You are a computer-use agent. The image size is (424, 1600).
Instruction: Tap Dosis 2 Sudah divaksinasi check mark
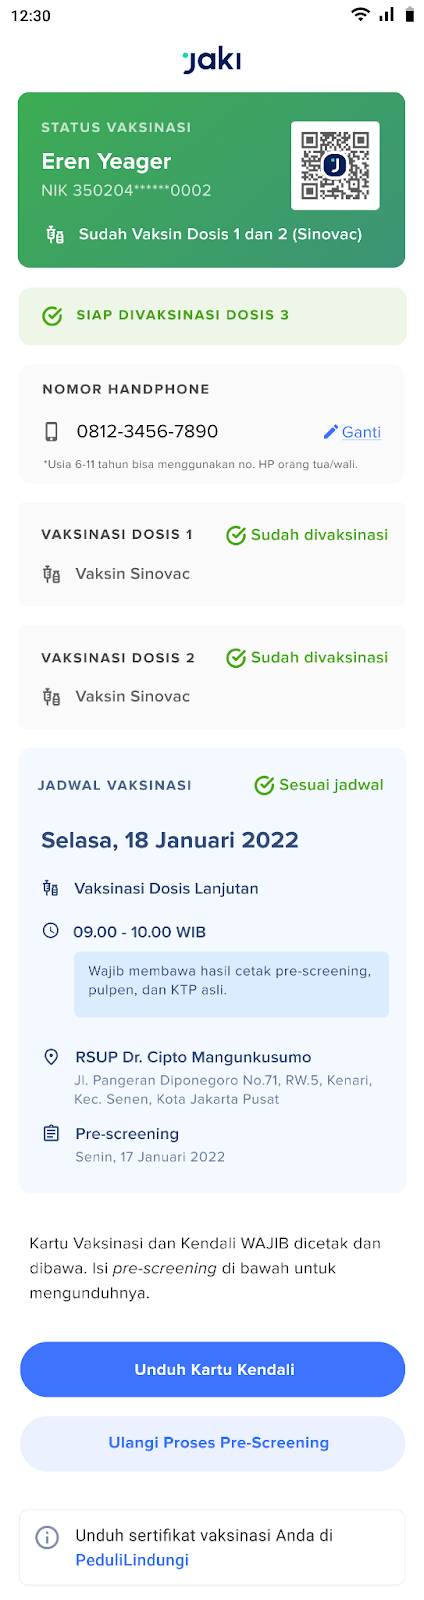coord(236,658)
